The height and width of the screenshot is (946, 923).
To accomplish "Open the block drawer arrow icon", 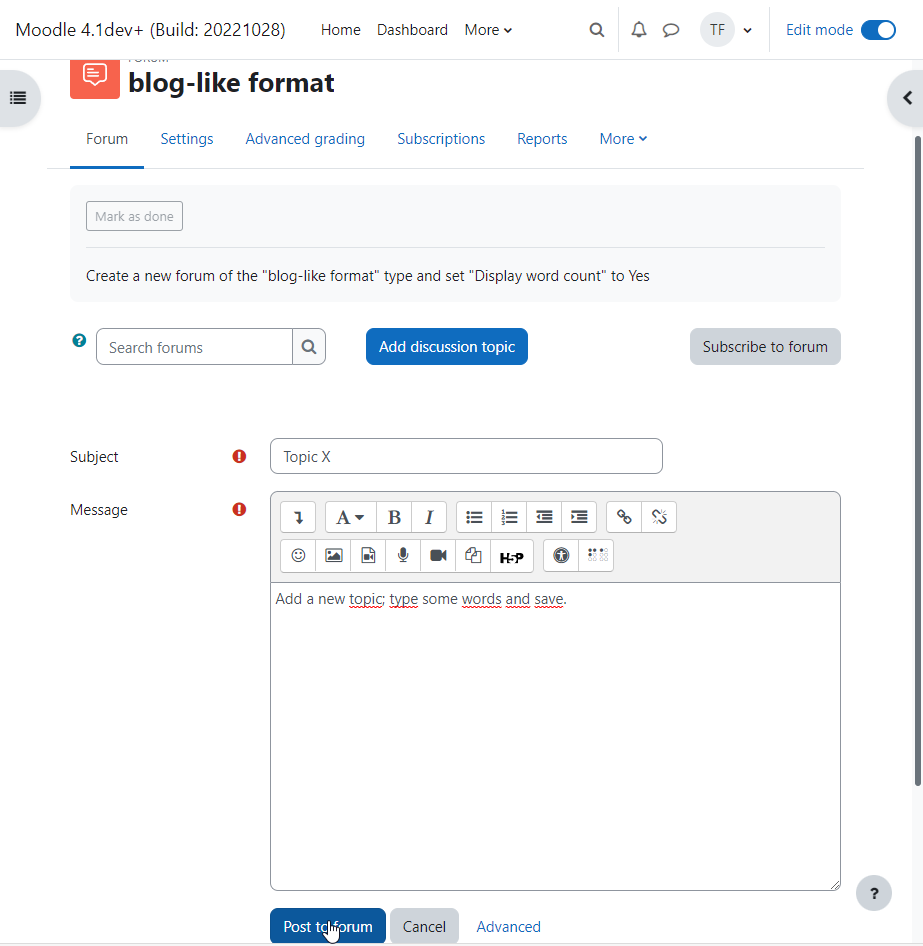I will (x=907, y=98).
